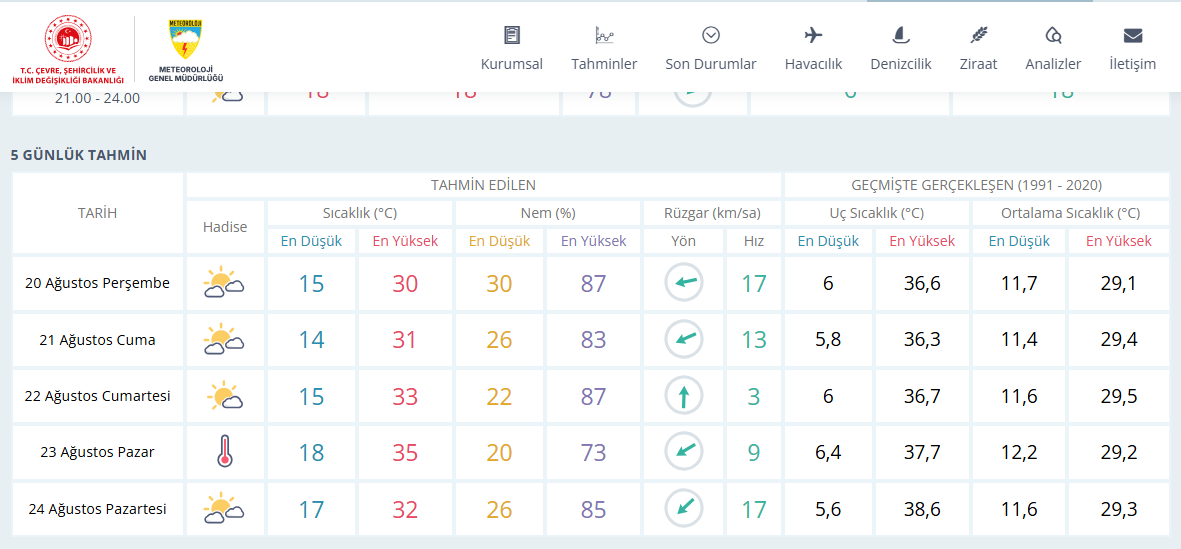This screenshot has height=549, width=1181.
Task: Click the İletişim menu label
Action: (x=1133, y=64)
